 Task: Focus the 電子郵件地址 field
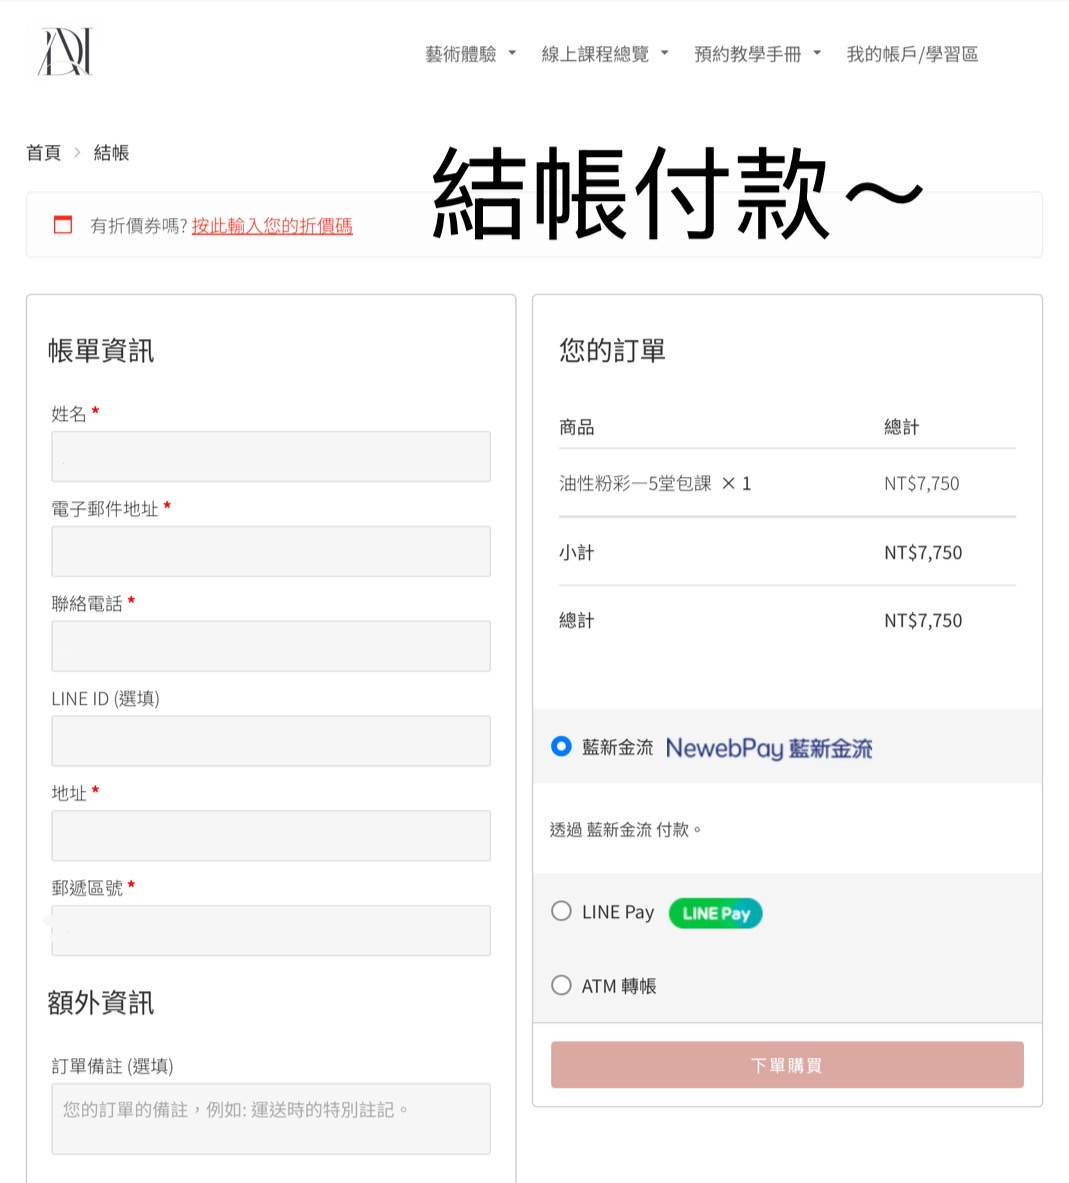point(271,551)
